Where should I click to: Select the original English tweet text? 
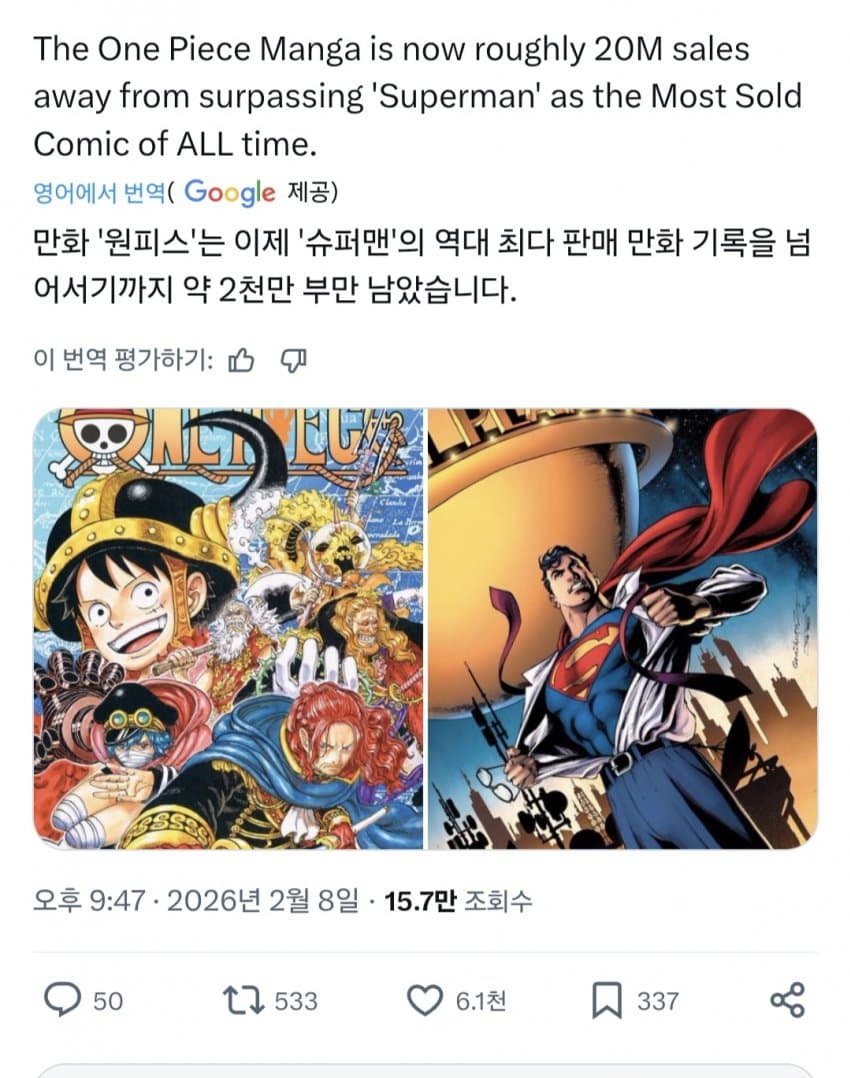[x=417, y=96]
